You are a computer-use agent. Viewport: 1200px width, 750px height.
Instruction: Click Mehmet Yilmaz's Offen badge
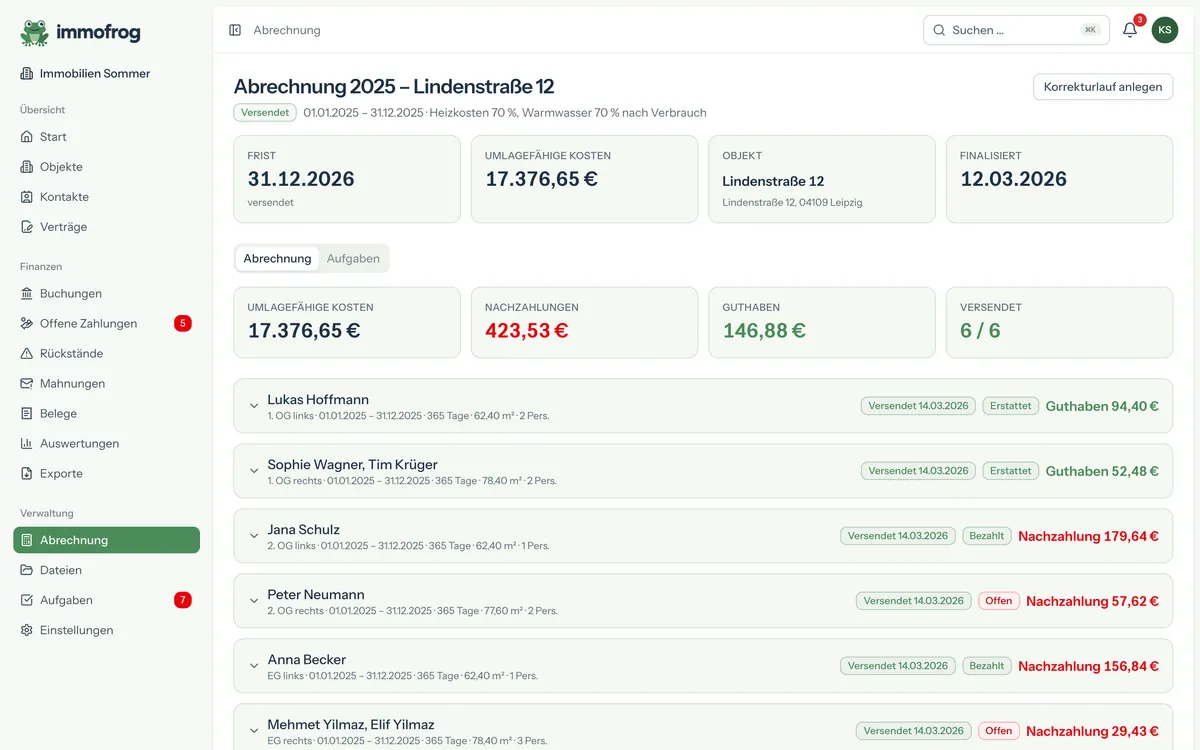pyautogui.click(x=999, y=731)
